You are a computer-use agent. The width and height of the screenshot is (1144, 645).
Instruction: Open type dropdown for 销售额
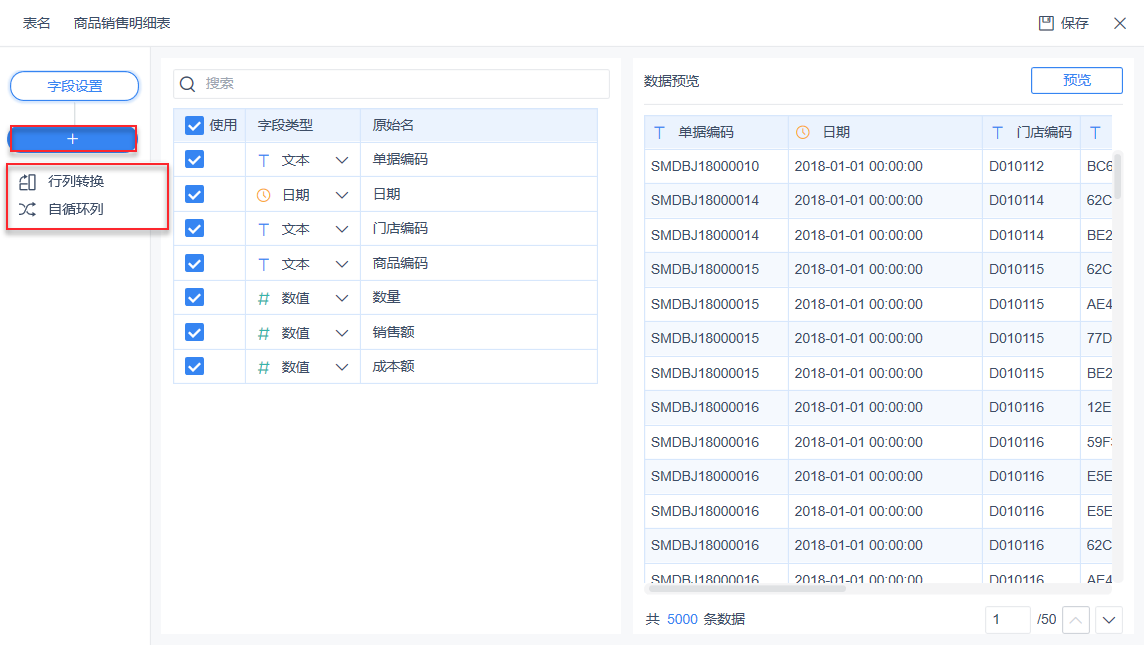point(341,333)
